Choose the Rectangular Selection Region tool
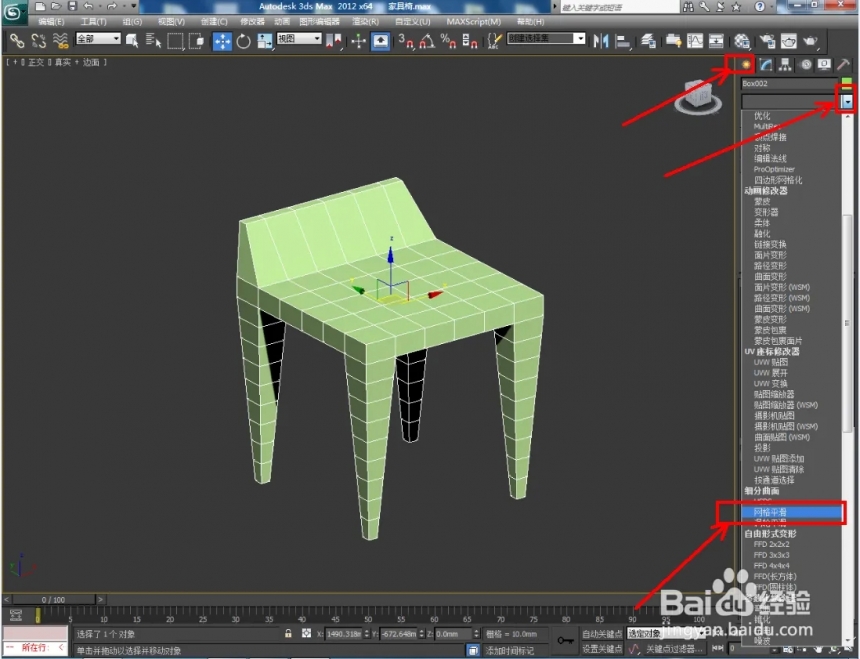860x659 pixels. [x=175, y=41]
